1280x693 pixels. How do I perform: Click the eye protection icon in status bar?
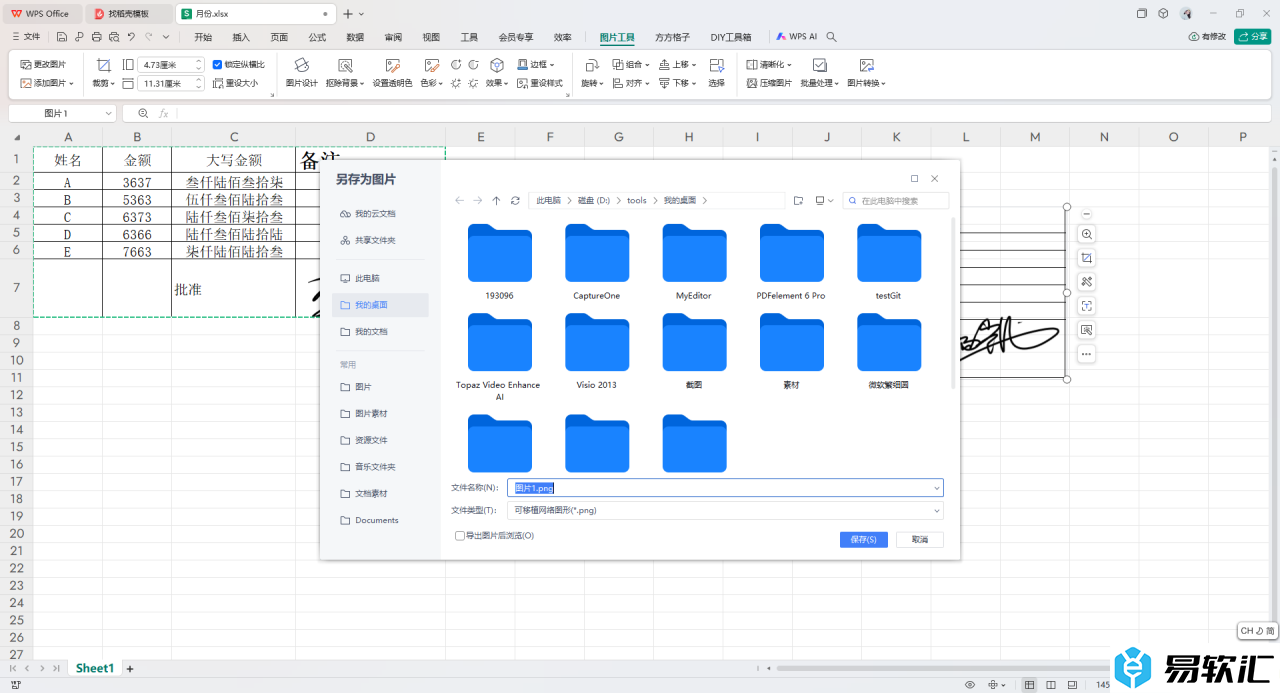coord(969,684)
